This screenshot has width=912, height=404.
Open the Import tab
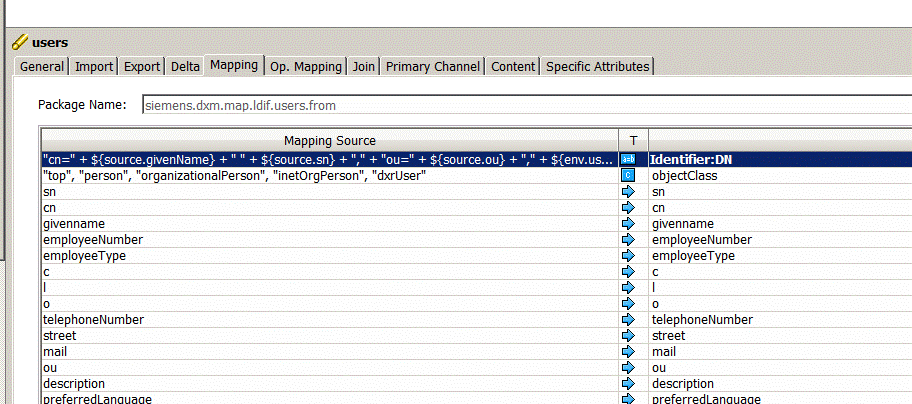(94, 67)
